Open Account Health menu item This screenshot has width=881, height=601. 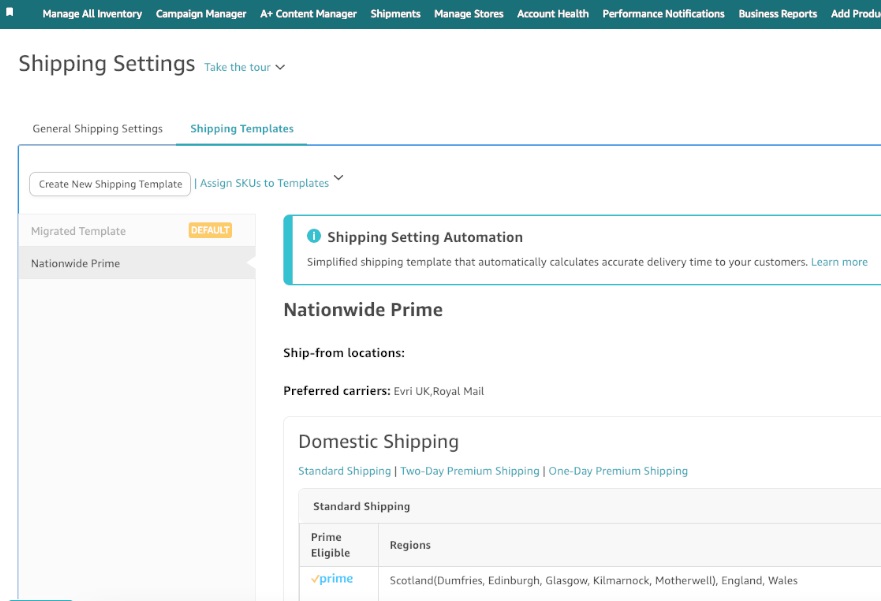pos(553,13)
